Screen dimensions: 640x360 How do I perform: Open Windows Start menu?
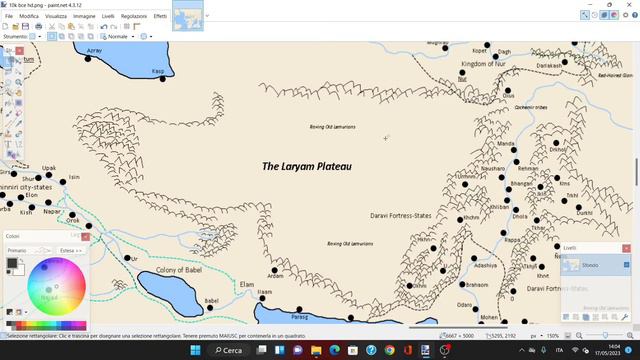[196, 350]
